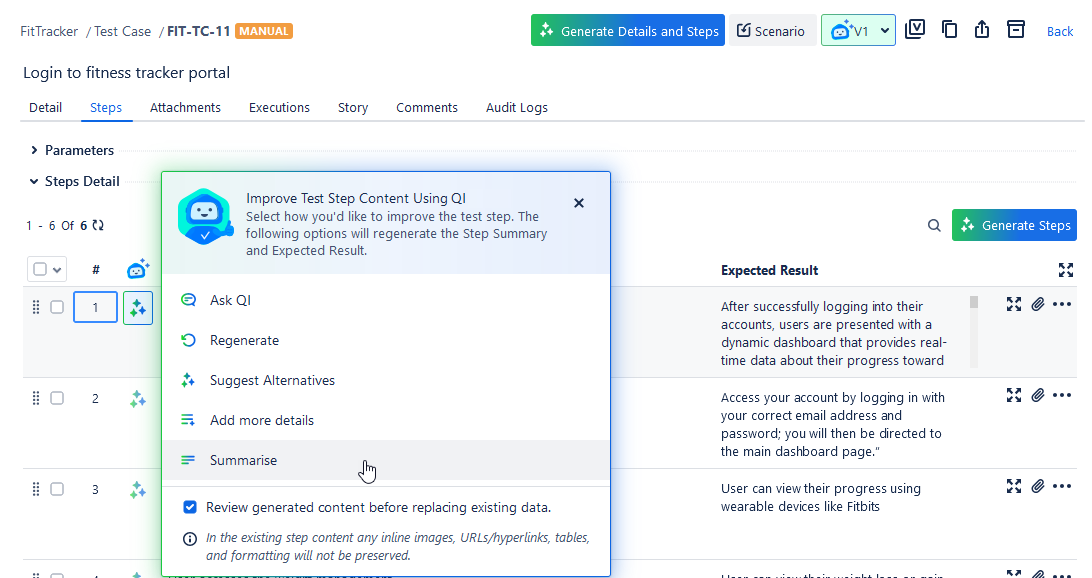
Task: Click the clone test case icon
Action: [949, 30]
